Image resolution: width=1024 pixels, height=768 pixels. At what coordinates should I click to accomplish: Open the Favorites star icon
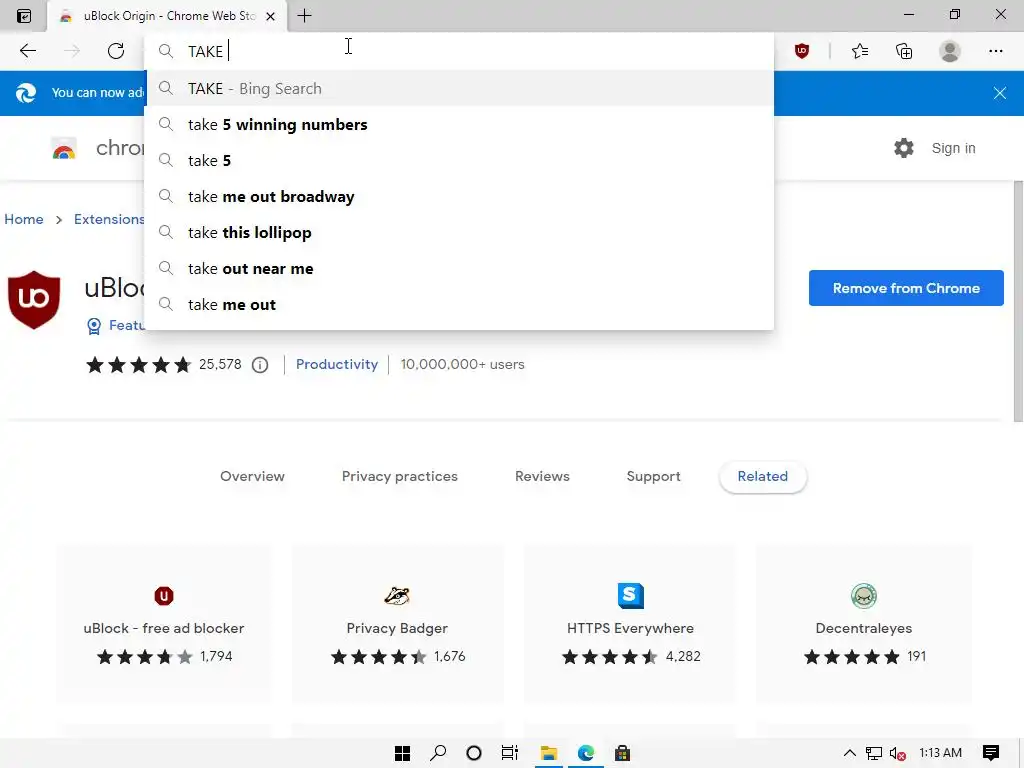coord(860,51)
